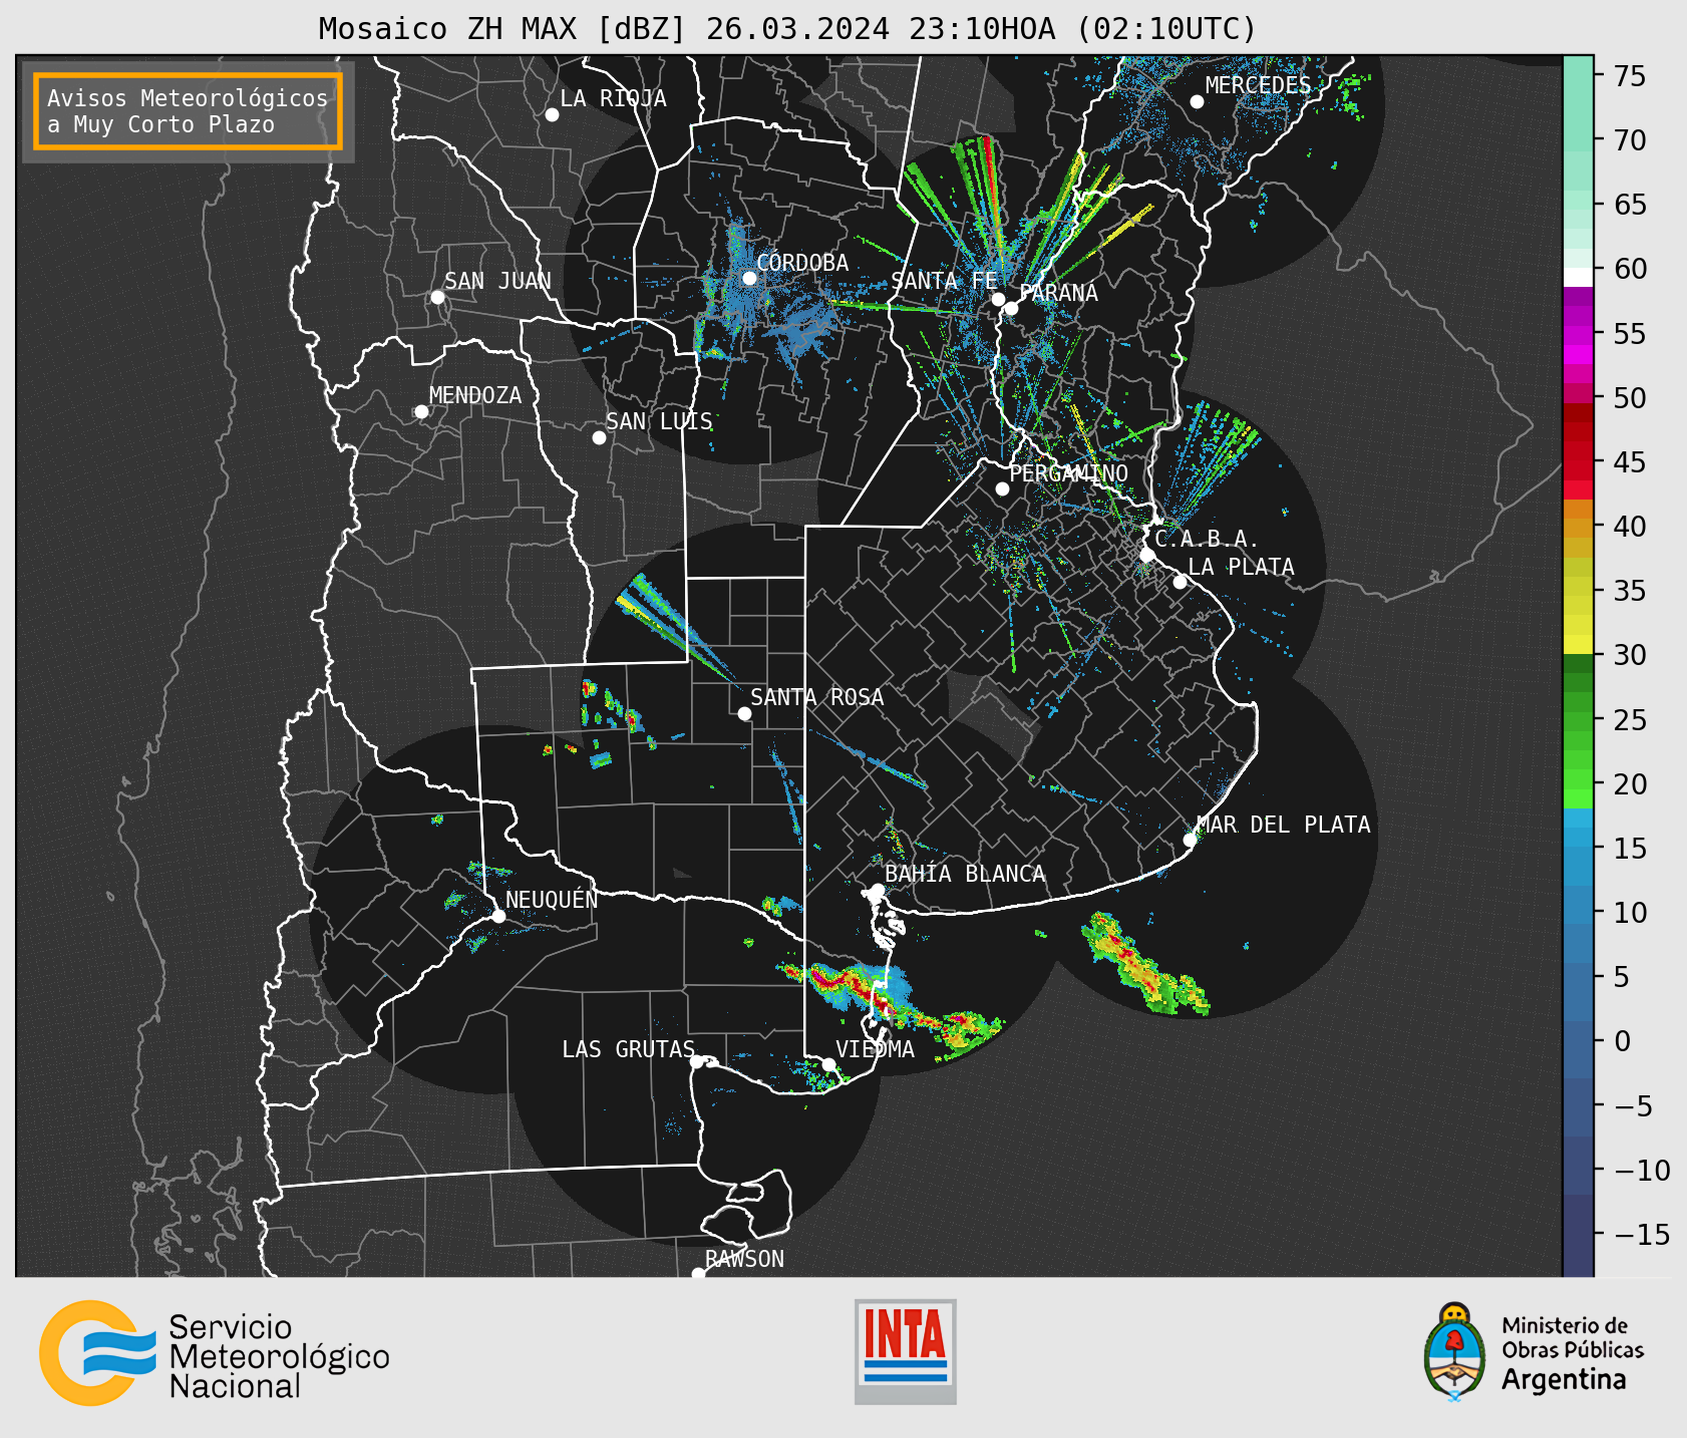Viewport: 1687px width, 1438px height.
Task: Click the MERCEDES label text
Action: tap(1257, 86)
